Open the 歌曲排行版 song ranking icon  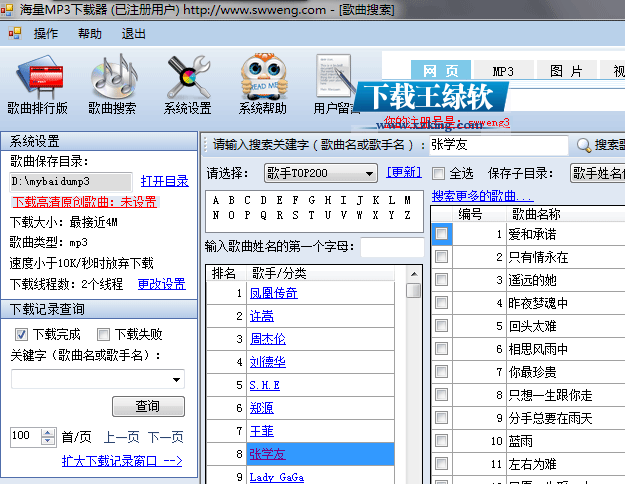(x=39, y=77)
